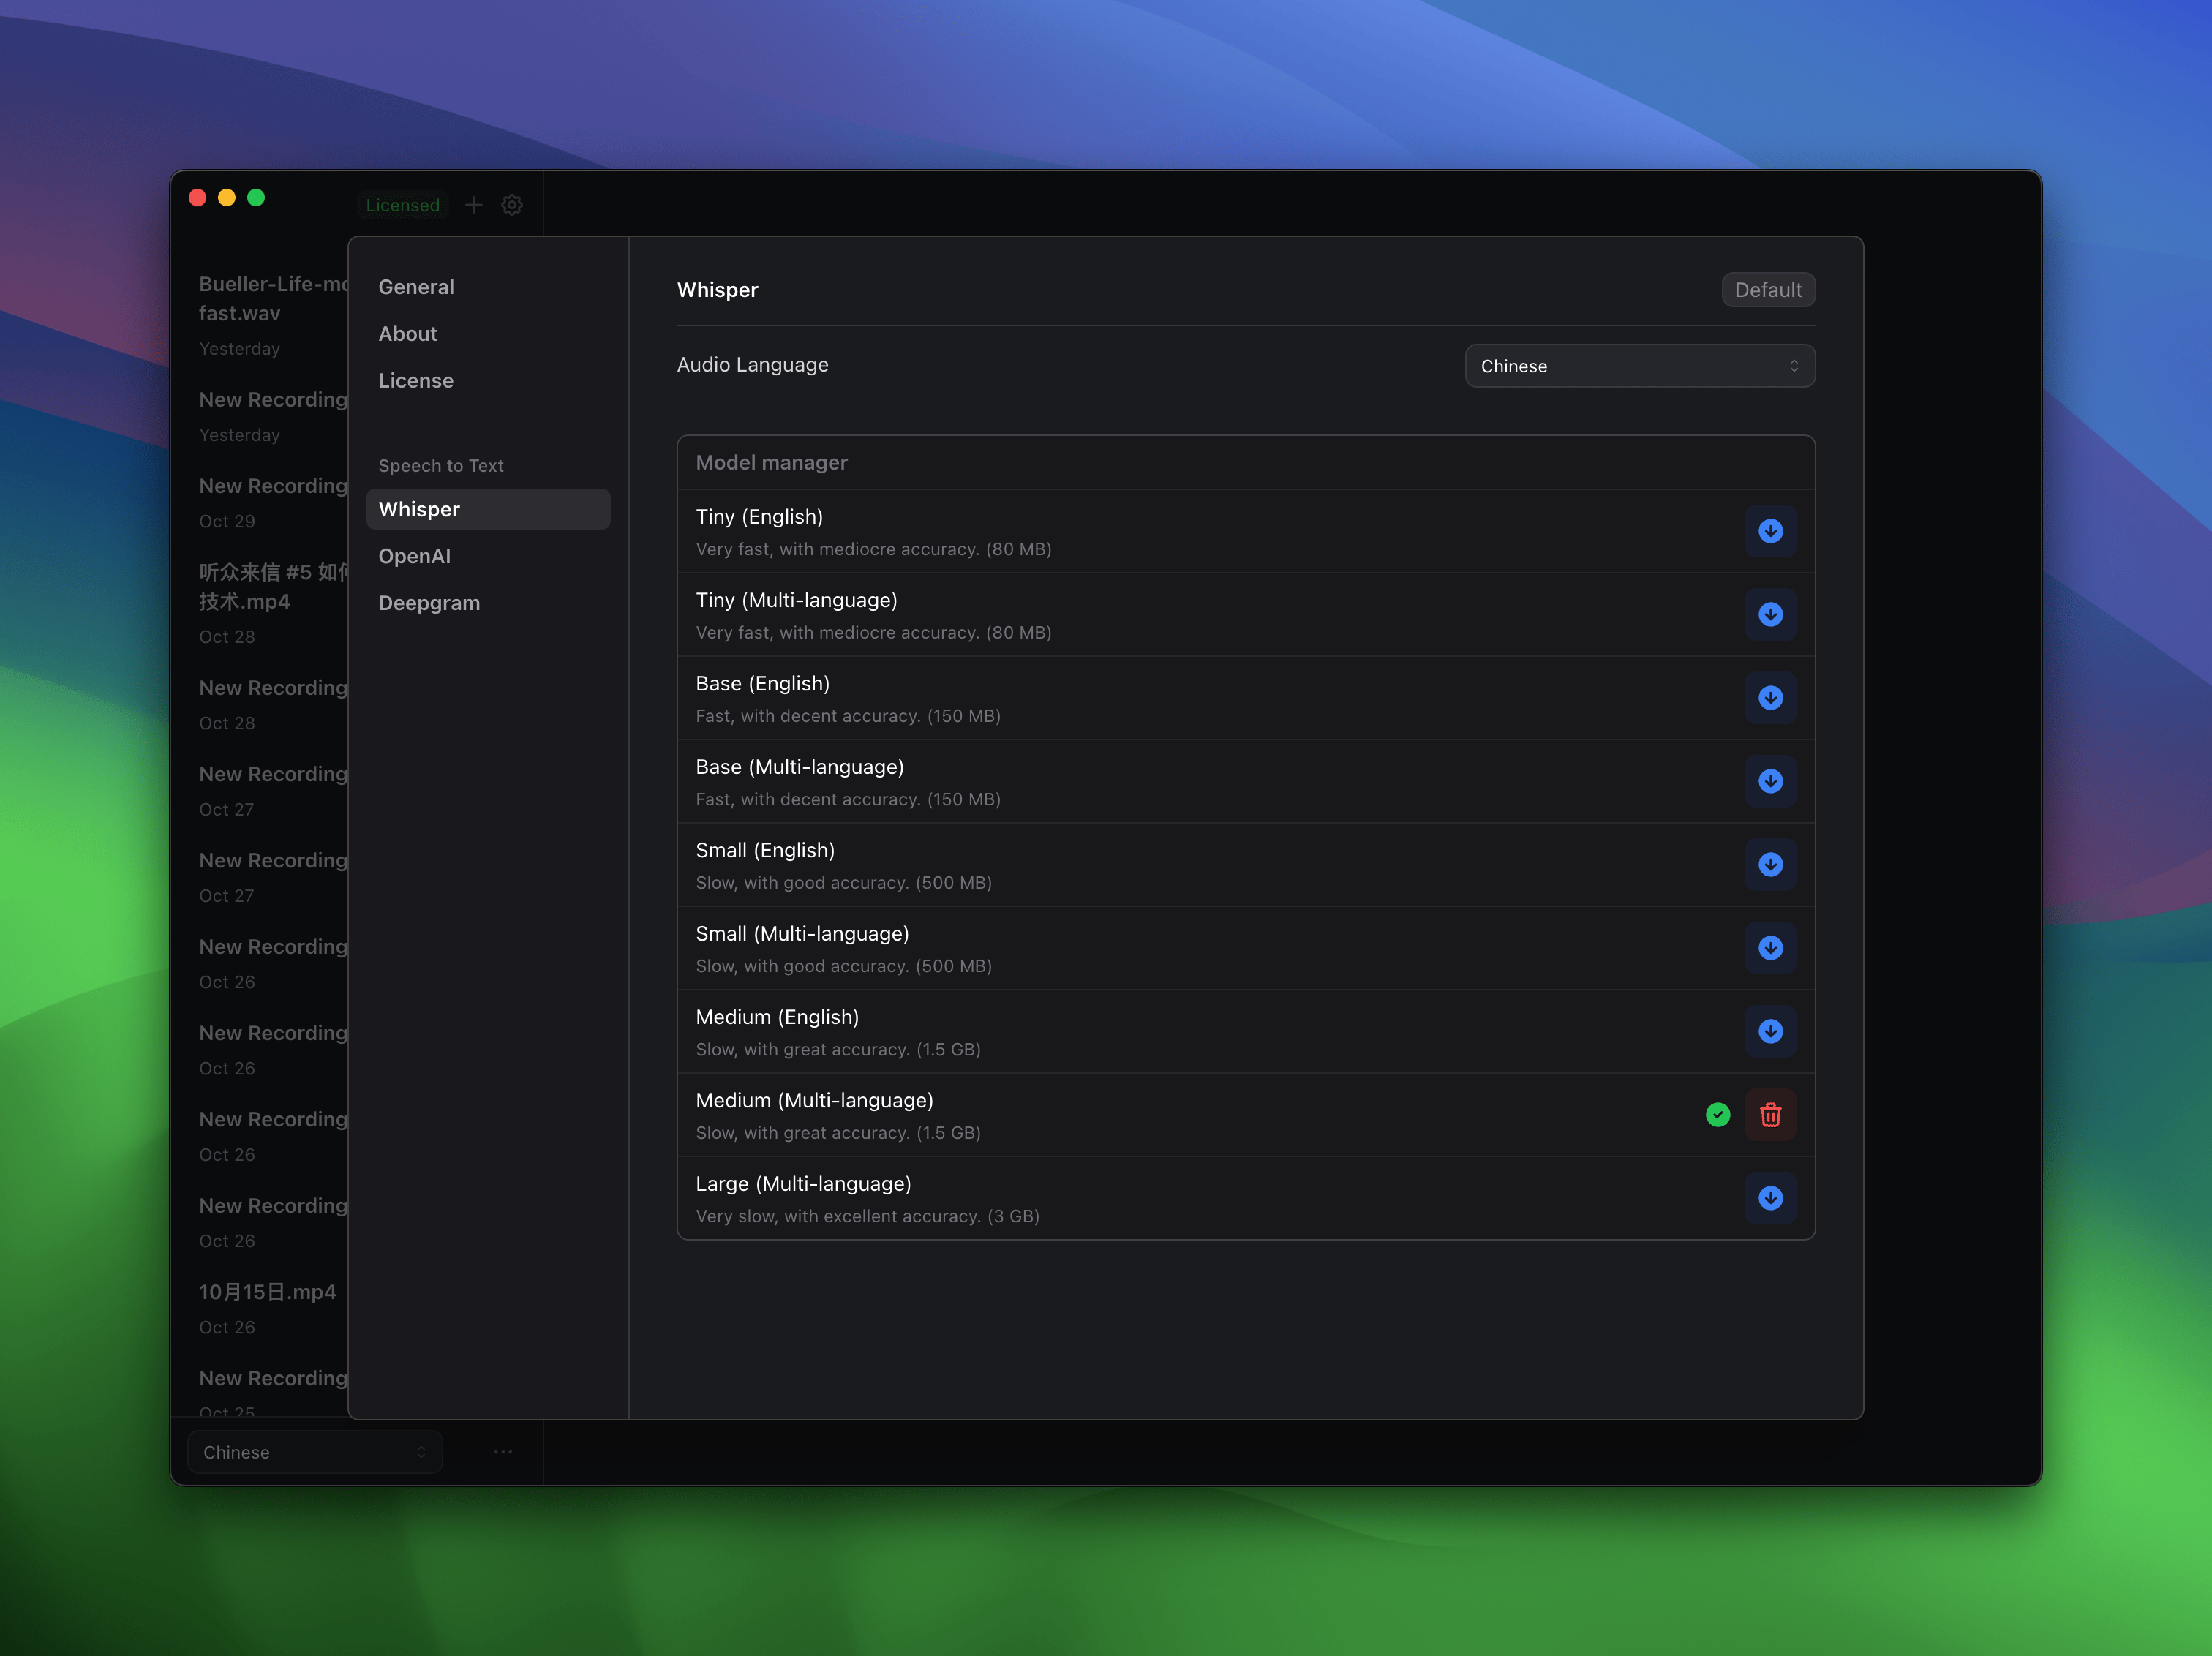Close the window with red button

pyautogui.click(x=198, y=198)
